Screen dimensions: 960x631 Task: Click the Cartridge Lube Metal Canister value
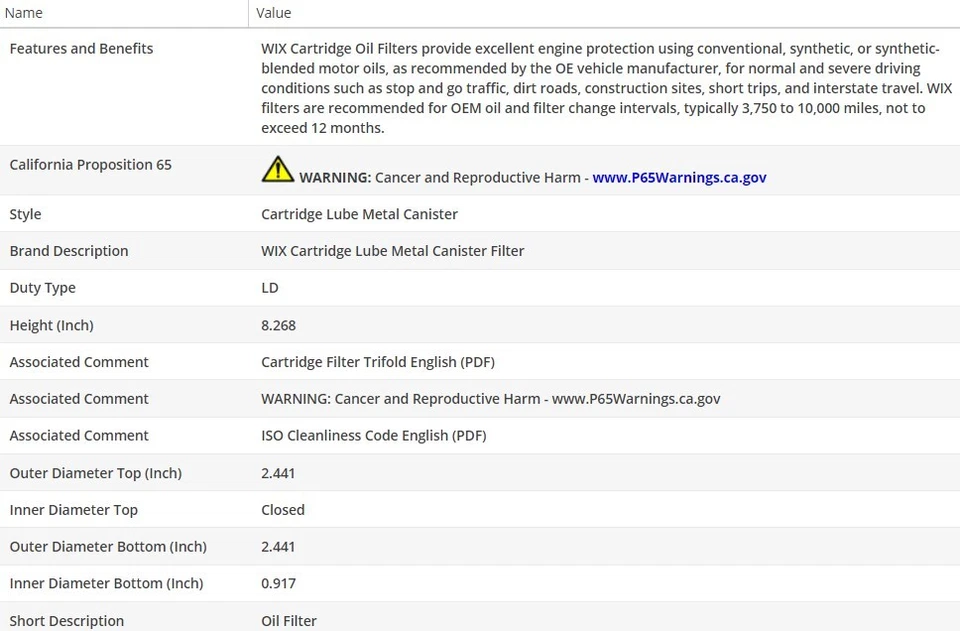click(x=359, y=214)
